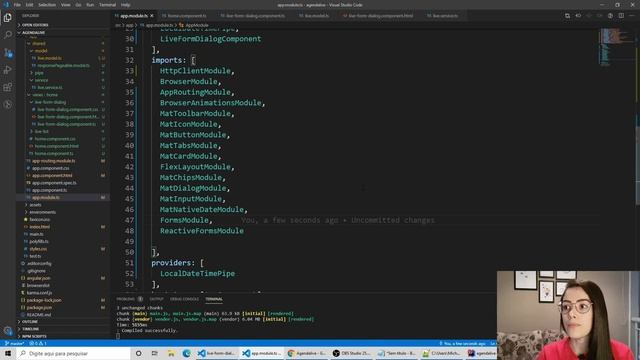Click the master branch in status bar
Viewport: 640px width, 360px height.
point(14,344)
